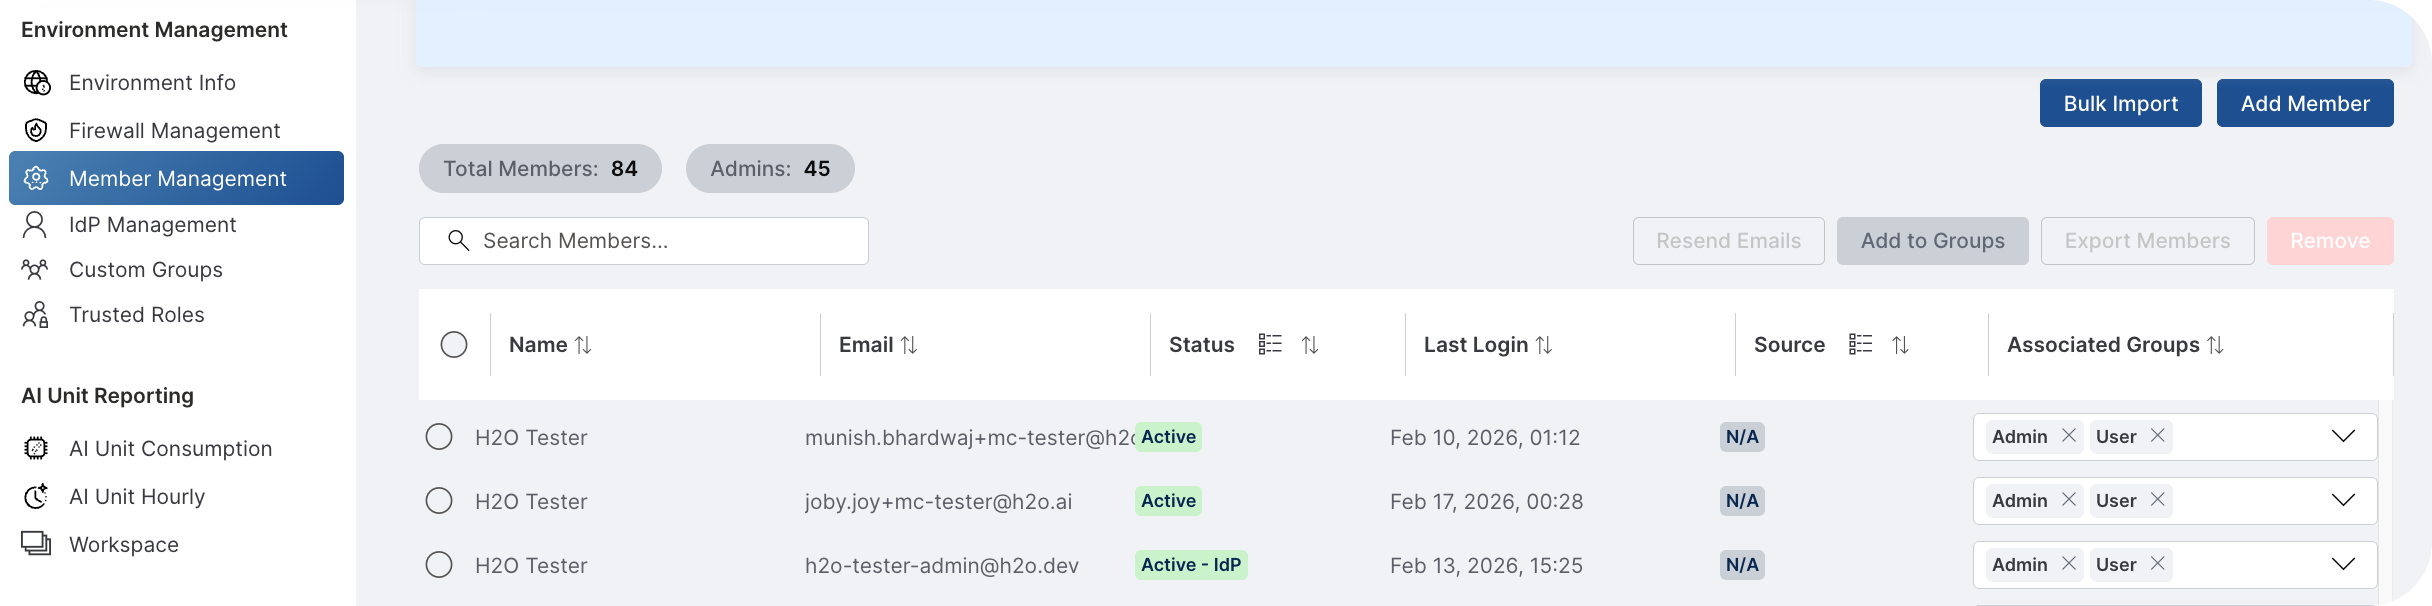This screenshot has height=606, width=2432.
Task: Sort by Last Login arrows icon
Action: coord(1543,345)
